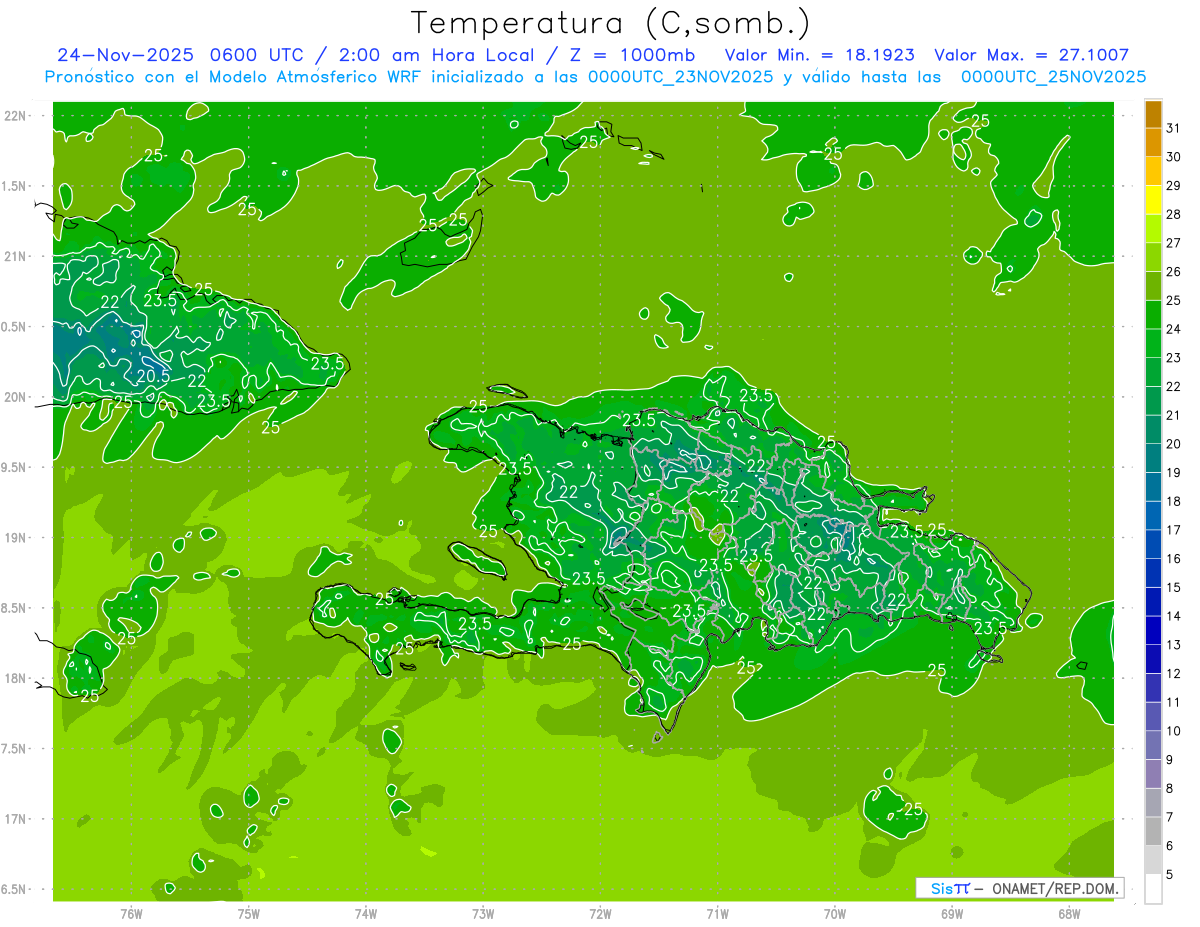Click lime color band between 26 and 27
This screenshot has width=1200, height=927.
[x=1153, y=257]
